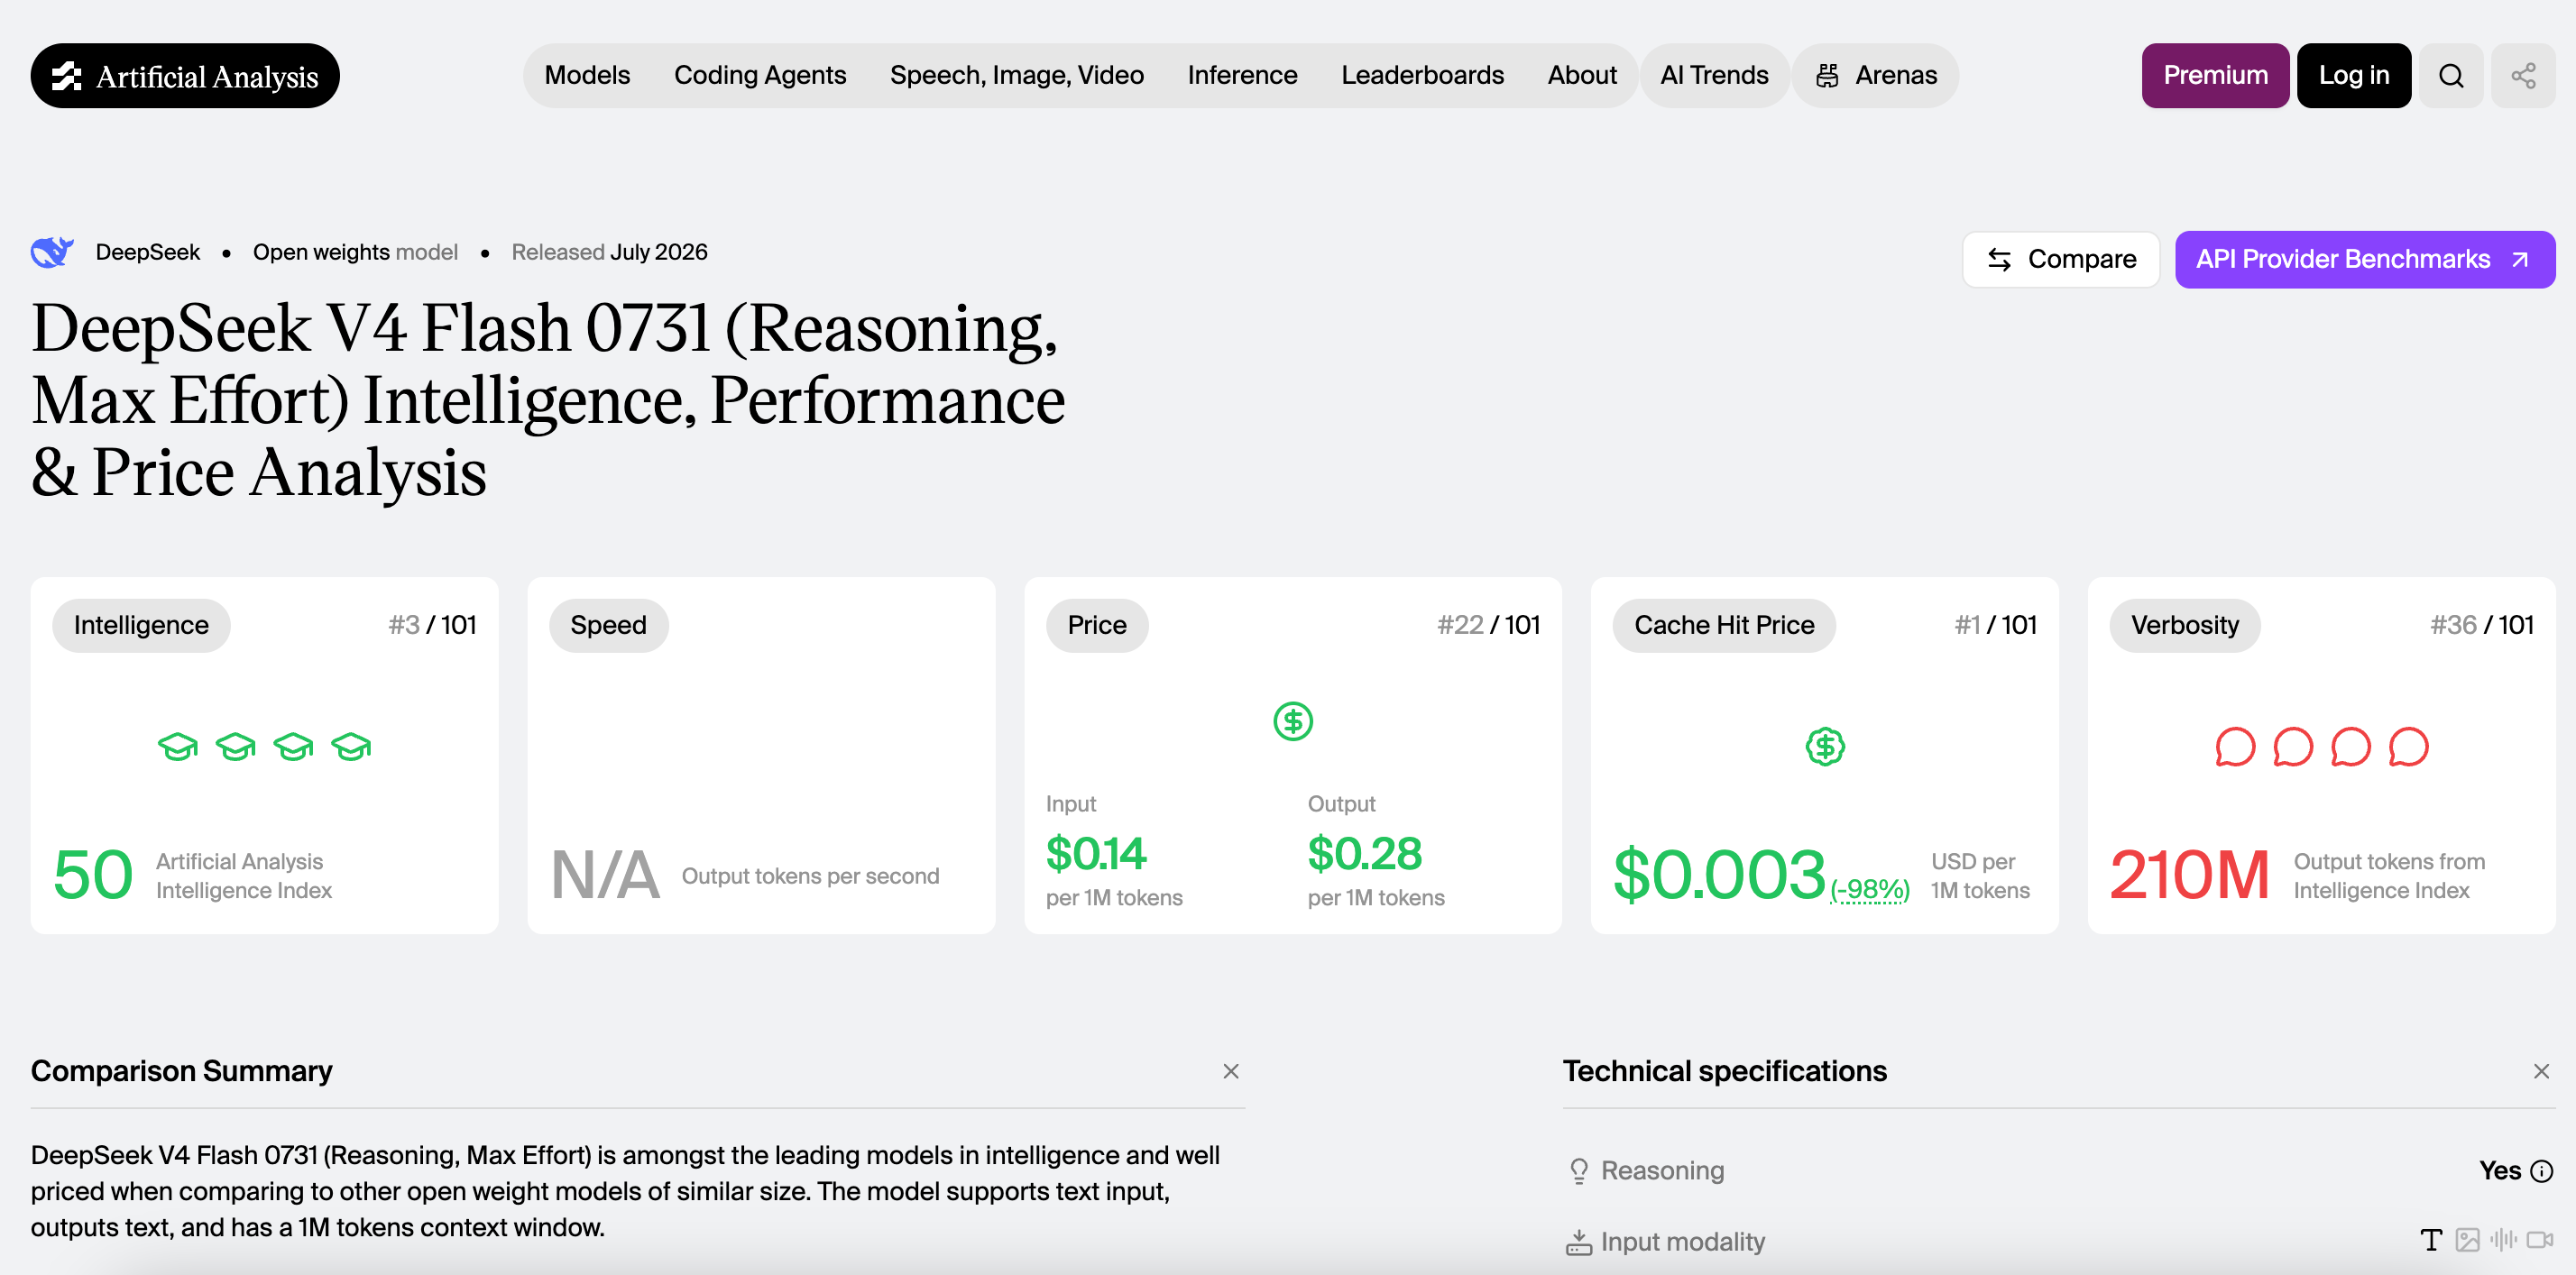Click the image input modality icon
Image resolution: width=2576 pixels, height=1275 pixels.
[2467, 1240]
